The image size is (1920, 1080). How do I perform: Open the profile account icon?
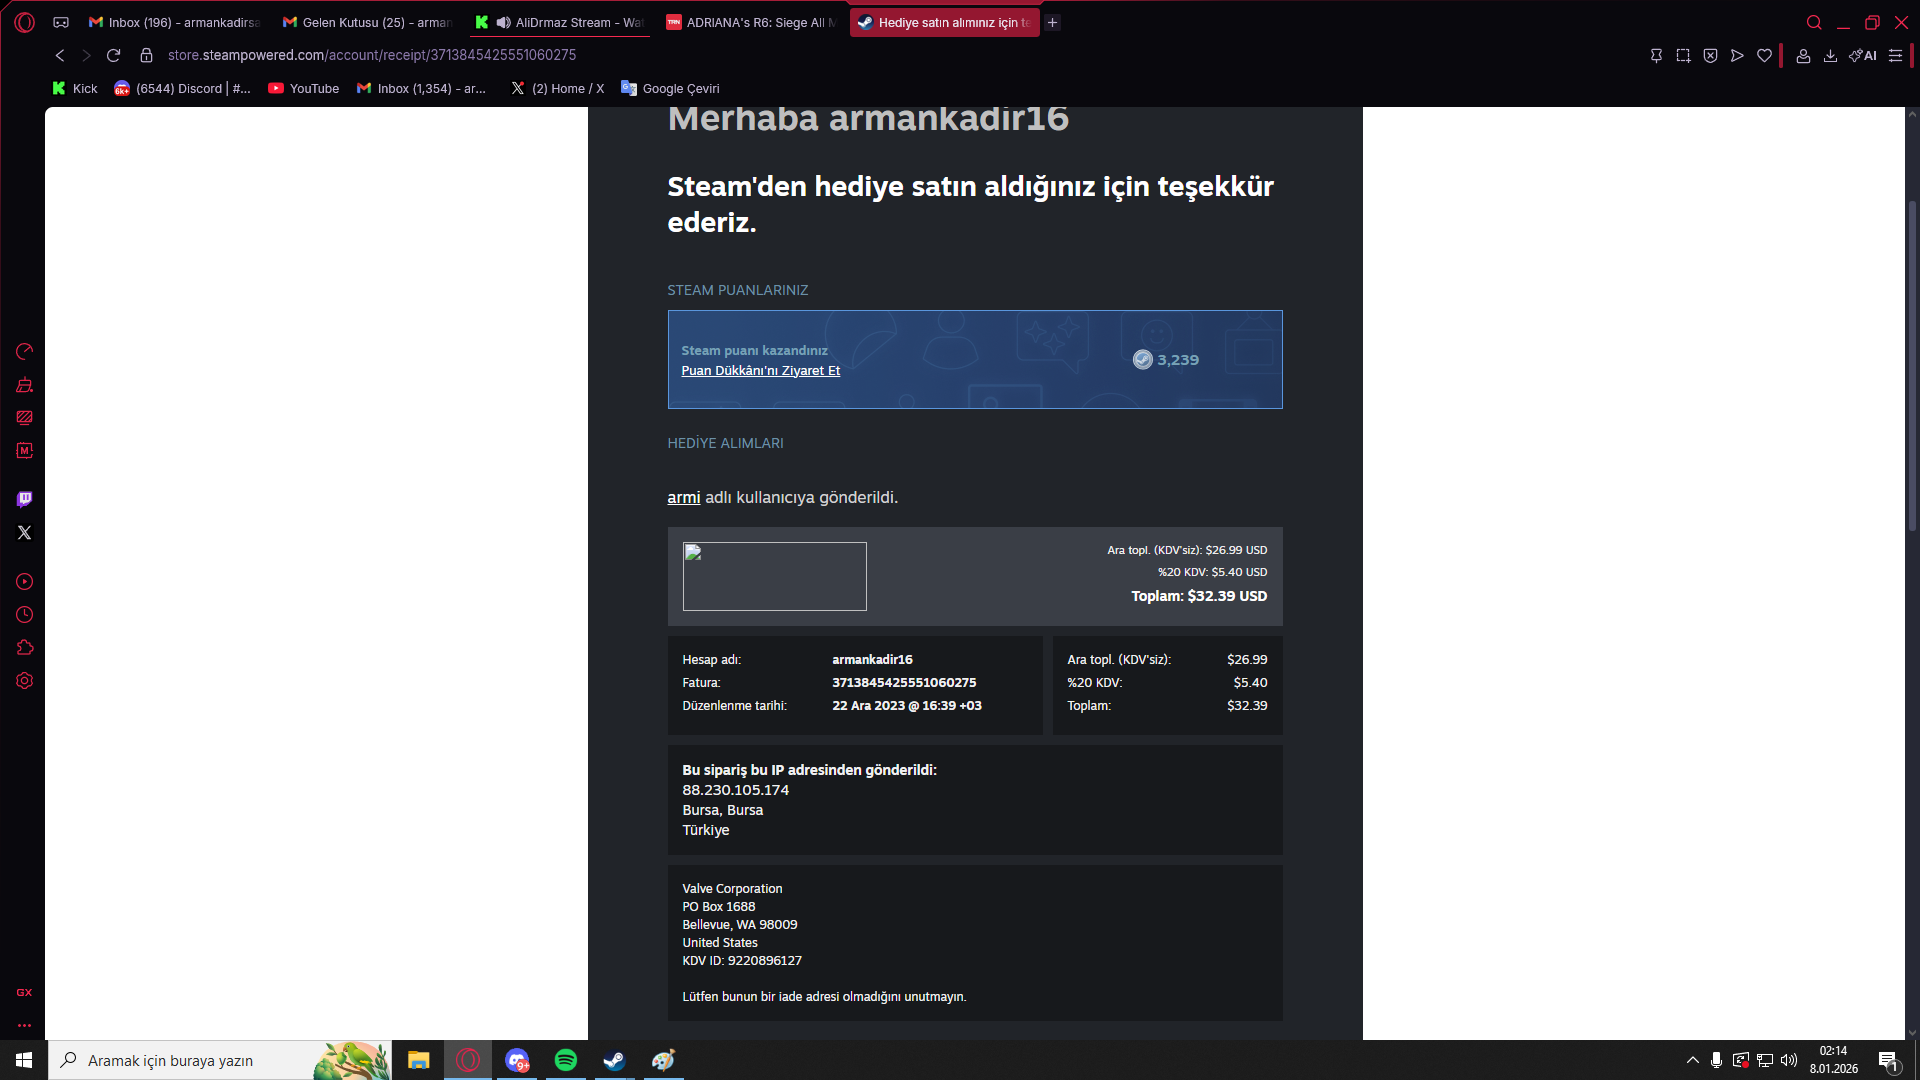[x=1803, y=56]
